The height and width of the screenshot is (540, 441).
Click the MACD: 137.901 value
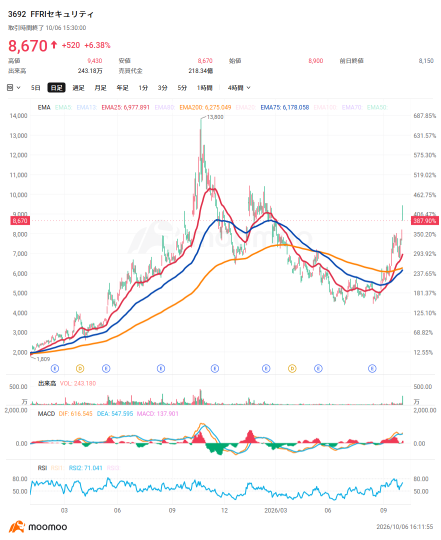pyautogui.click(x=157, y=414)
